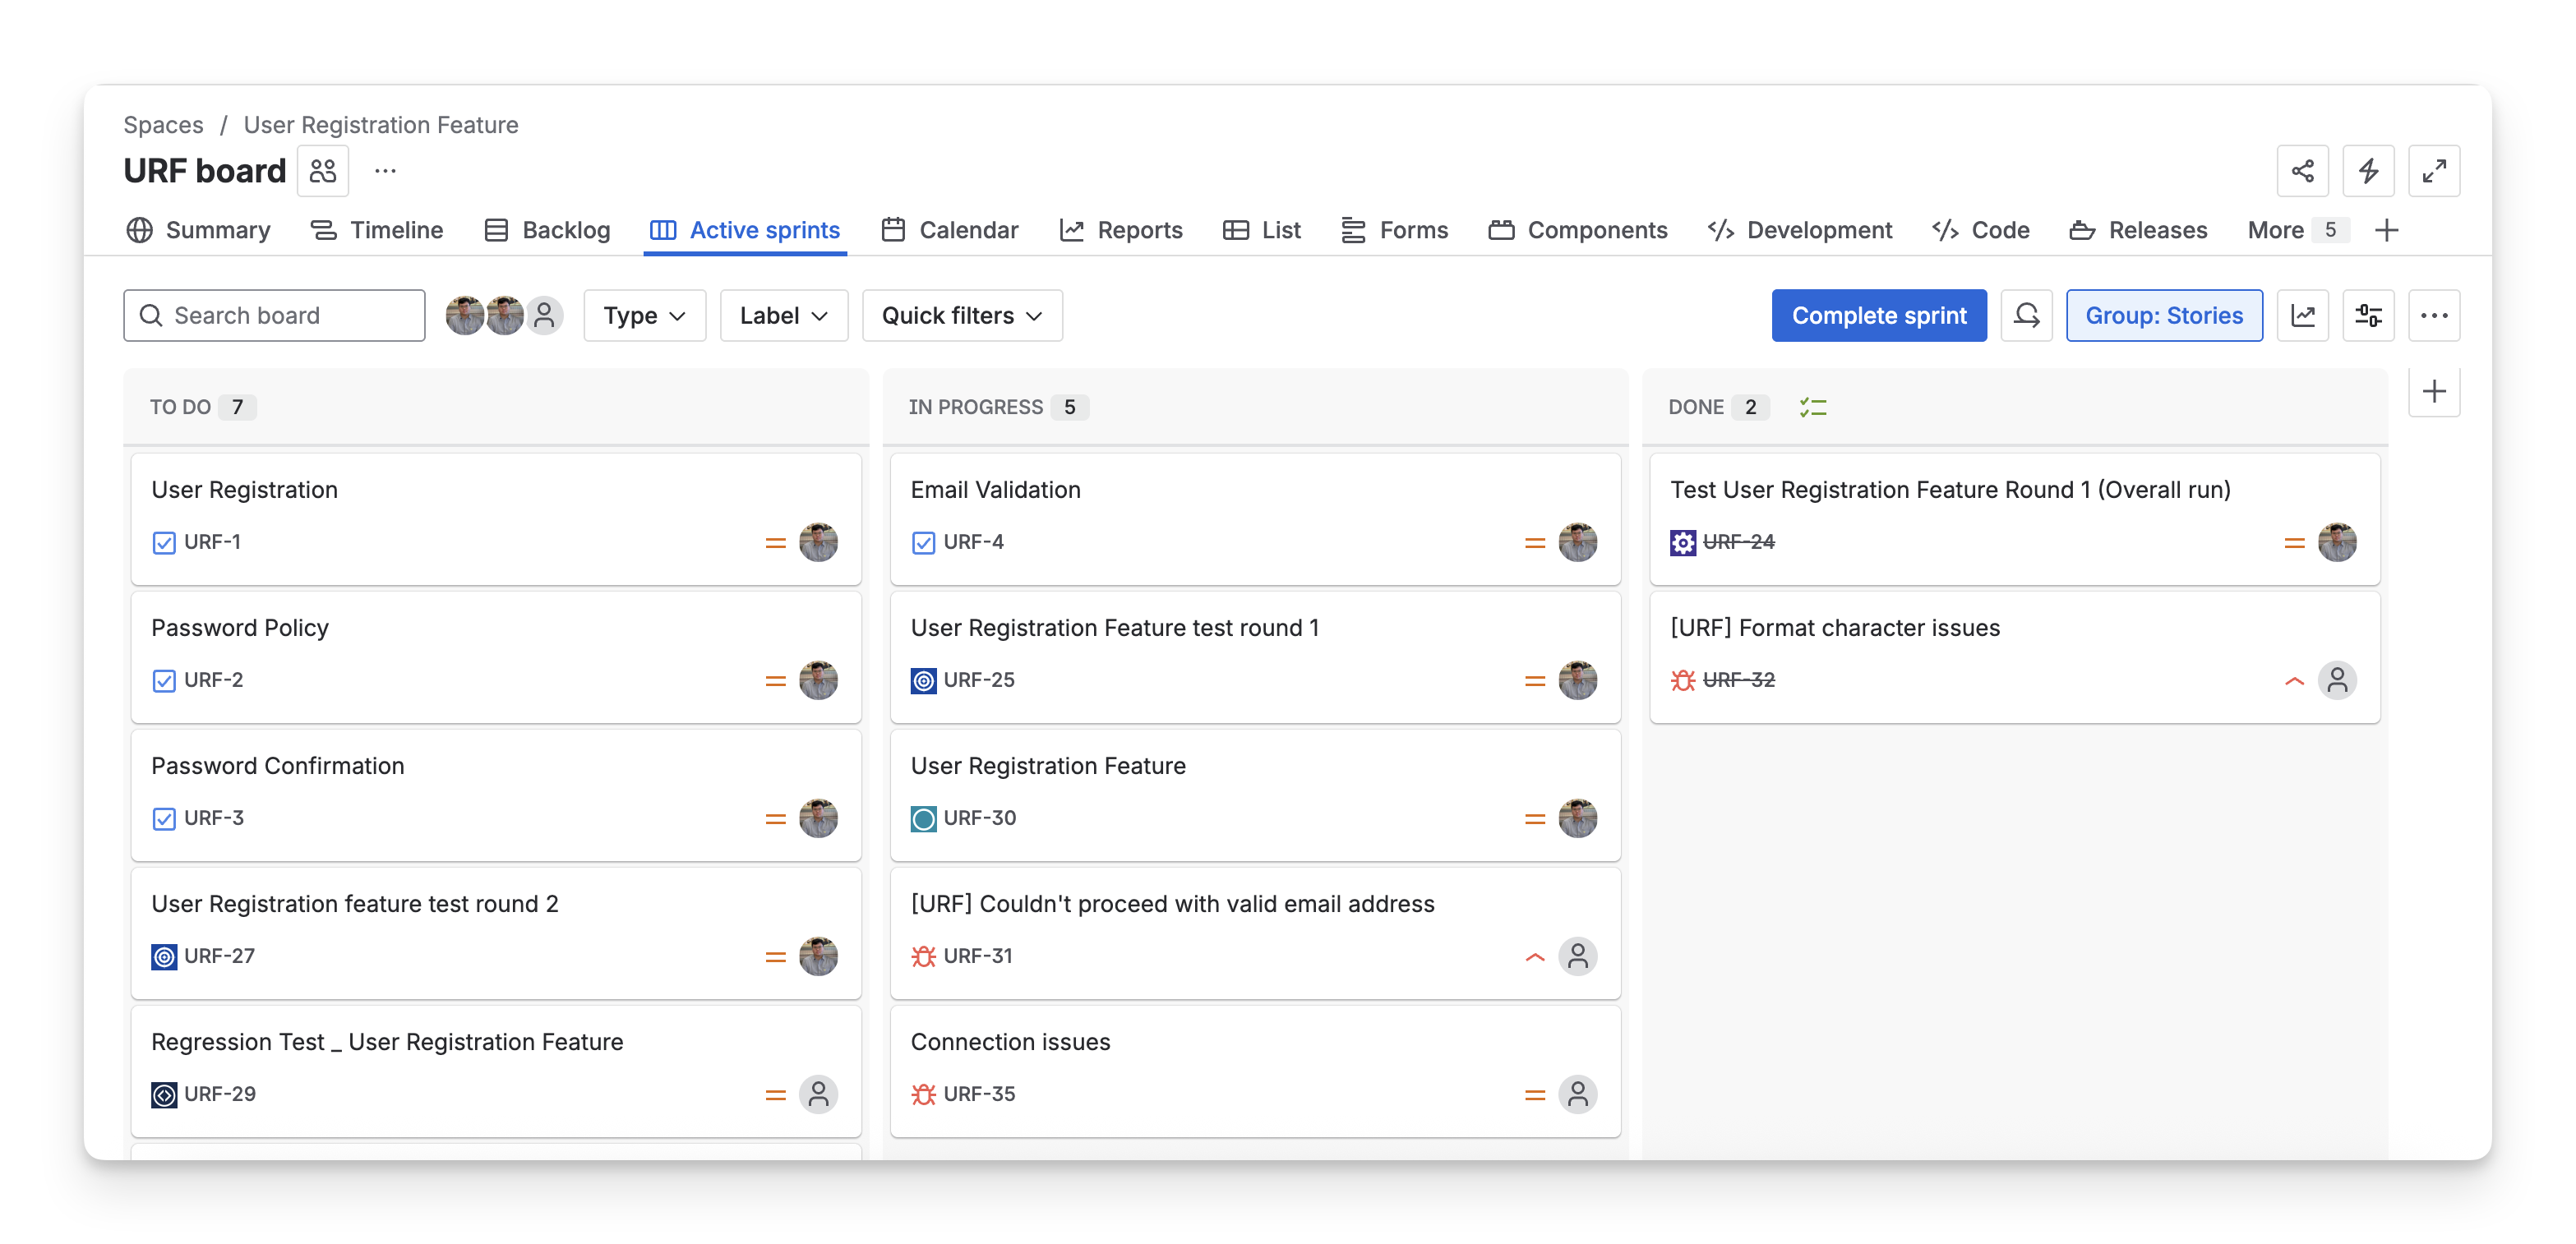Image resolution: width=2576 pixels, height=1244 pixels.
Task: Open the Quick filters dropdown
Action: point(961,316)
